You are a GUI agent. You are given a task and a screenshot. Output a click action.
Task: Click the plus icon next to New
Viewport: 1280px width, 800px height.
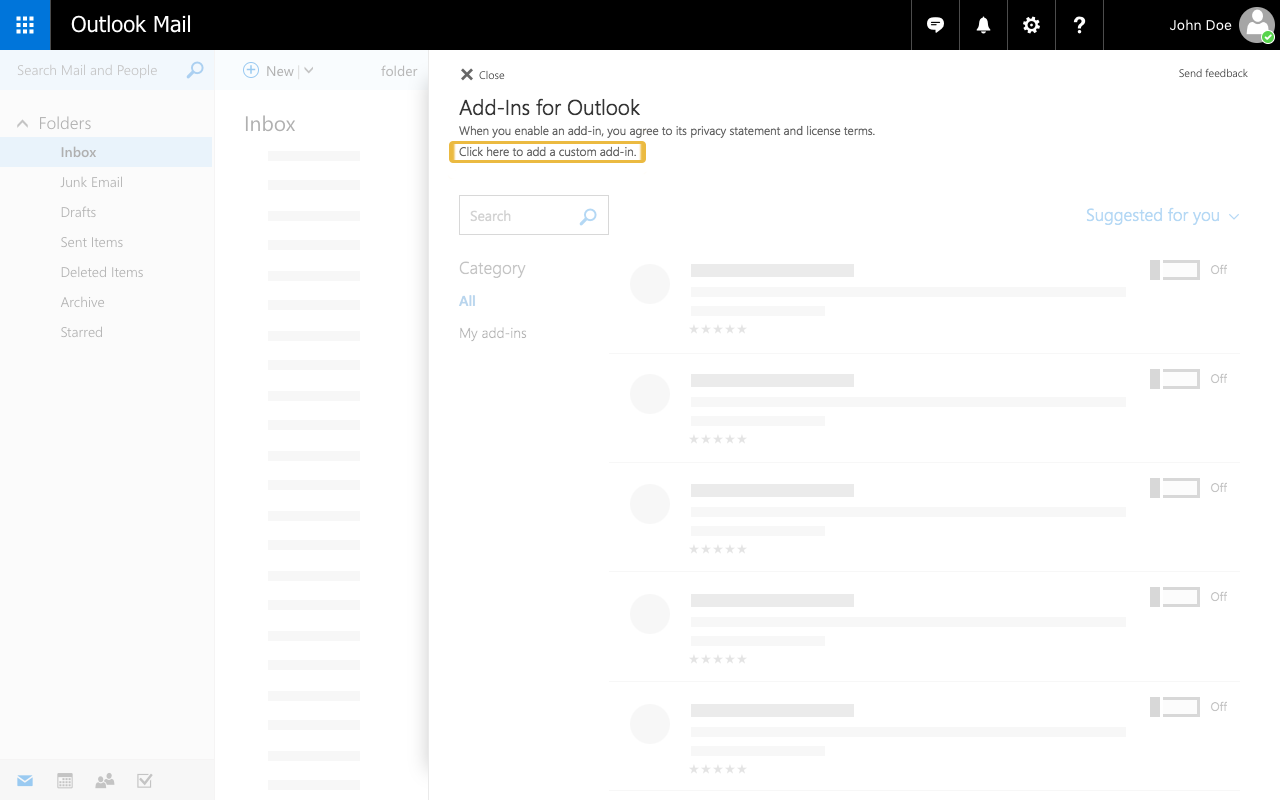pos(251,70)
